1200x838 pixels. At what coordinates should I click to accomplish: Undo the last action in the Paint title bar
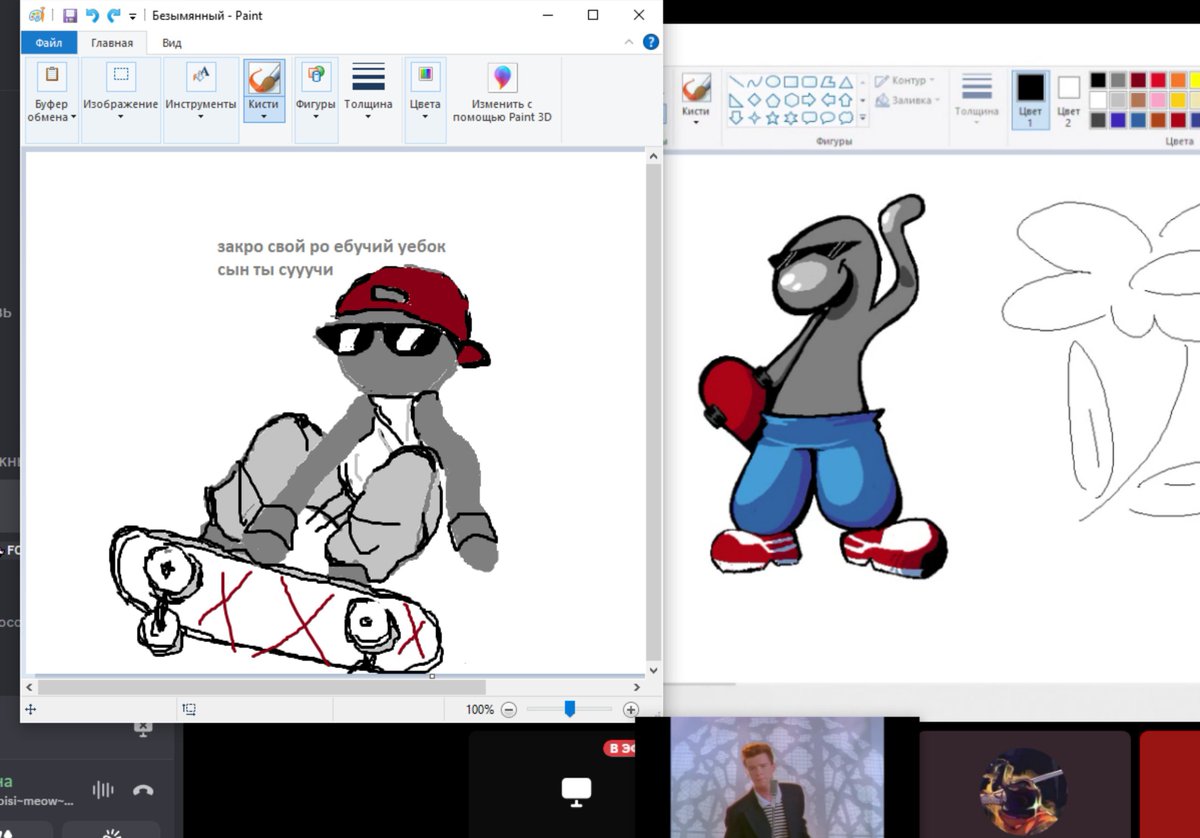click(92, 15)
